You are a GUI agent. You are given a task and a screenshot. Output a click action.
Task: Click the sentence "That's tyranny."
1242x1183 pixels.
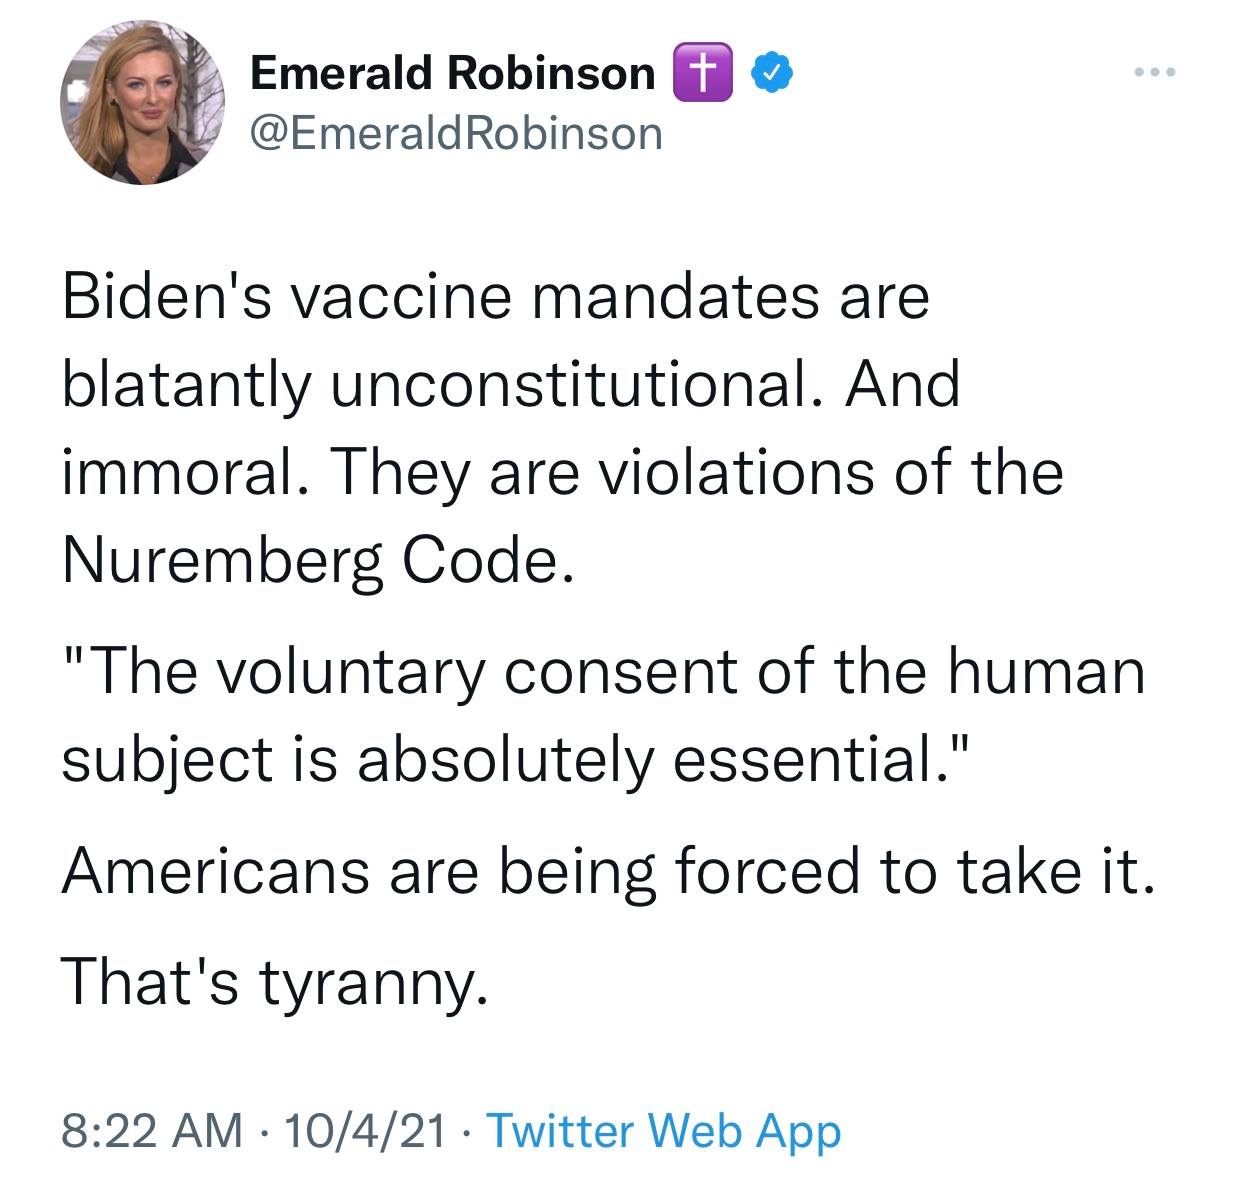(x=276, y=981)
